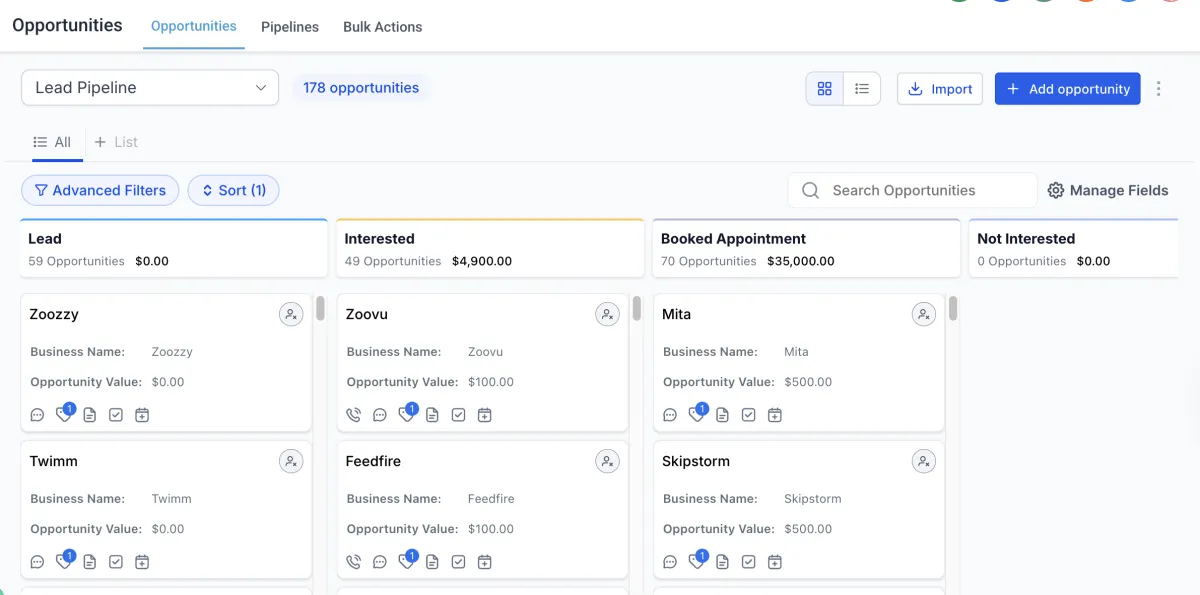Open Sort (1) options

point(233,190)
